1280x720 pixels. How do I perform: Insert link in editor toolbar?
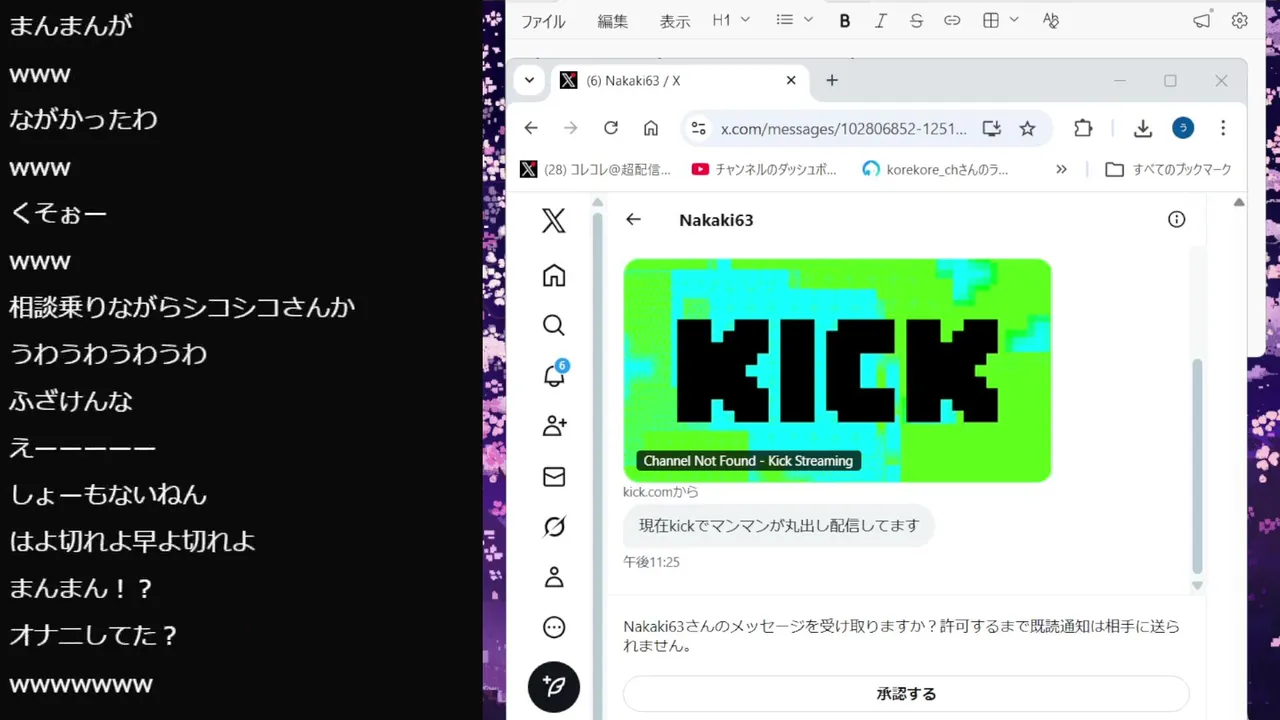pos(952,20)
